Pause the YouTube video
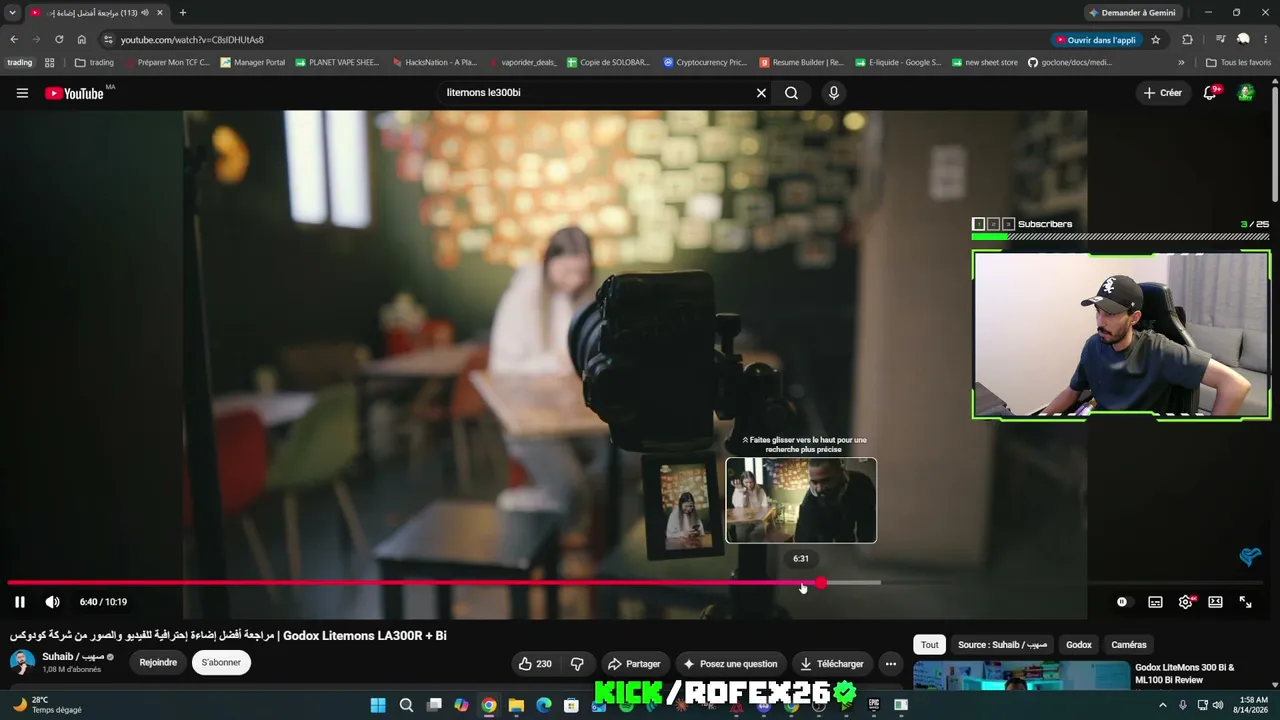 coord(19,602)
